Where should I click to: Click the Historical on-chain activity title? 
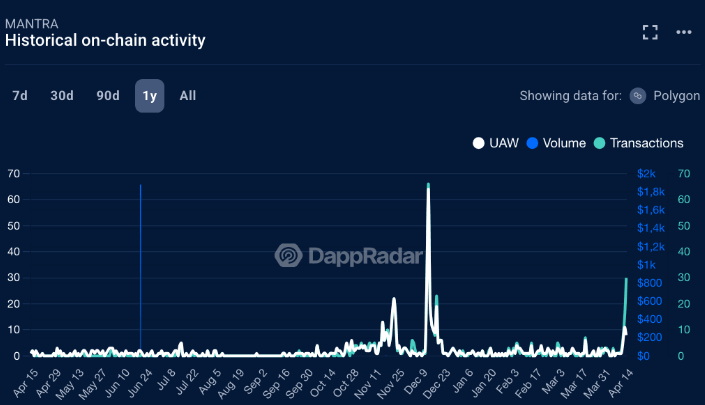(105, 40)
